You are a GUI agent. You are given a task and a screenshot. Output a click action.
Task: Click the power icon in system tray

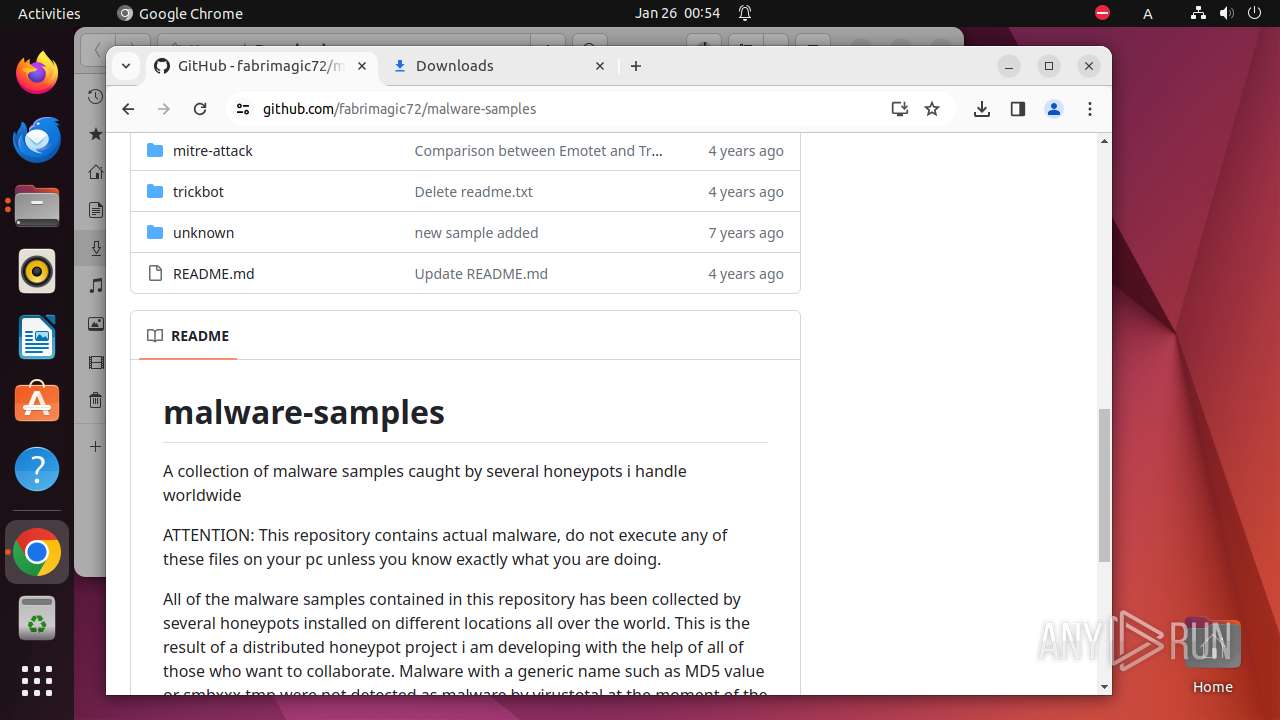[x=1254, y=13]
